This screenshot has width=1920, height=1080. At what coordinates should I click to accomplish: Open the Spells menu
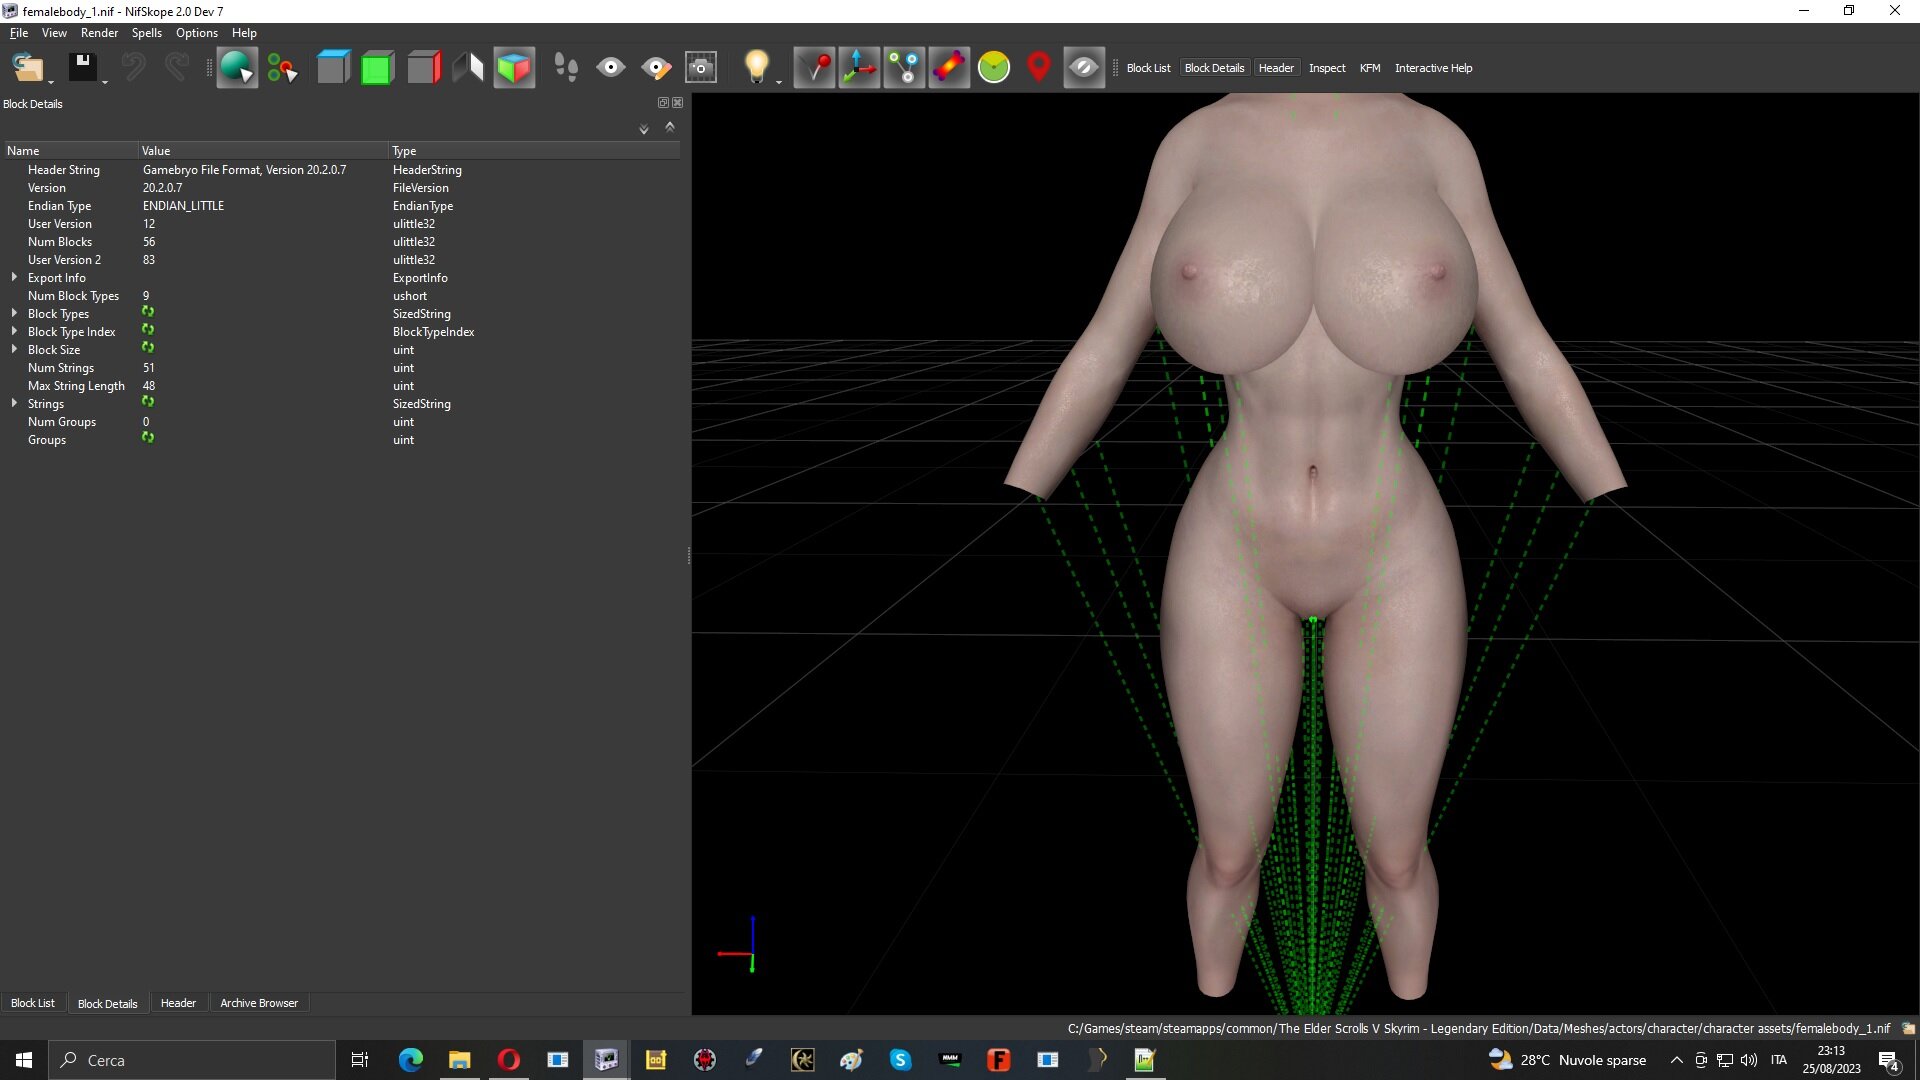point(146,33)
